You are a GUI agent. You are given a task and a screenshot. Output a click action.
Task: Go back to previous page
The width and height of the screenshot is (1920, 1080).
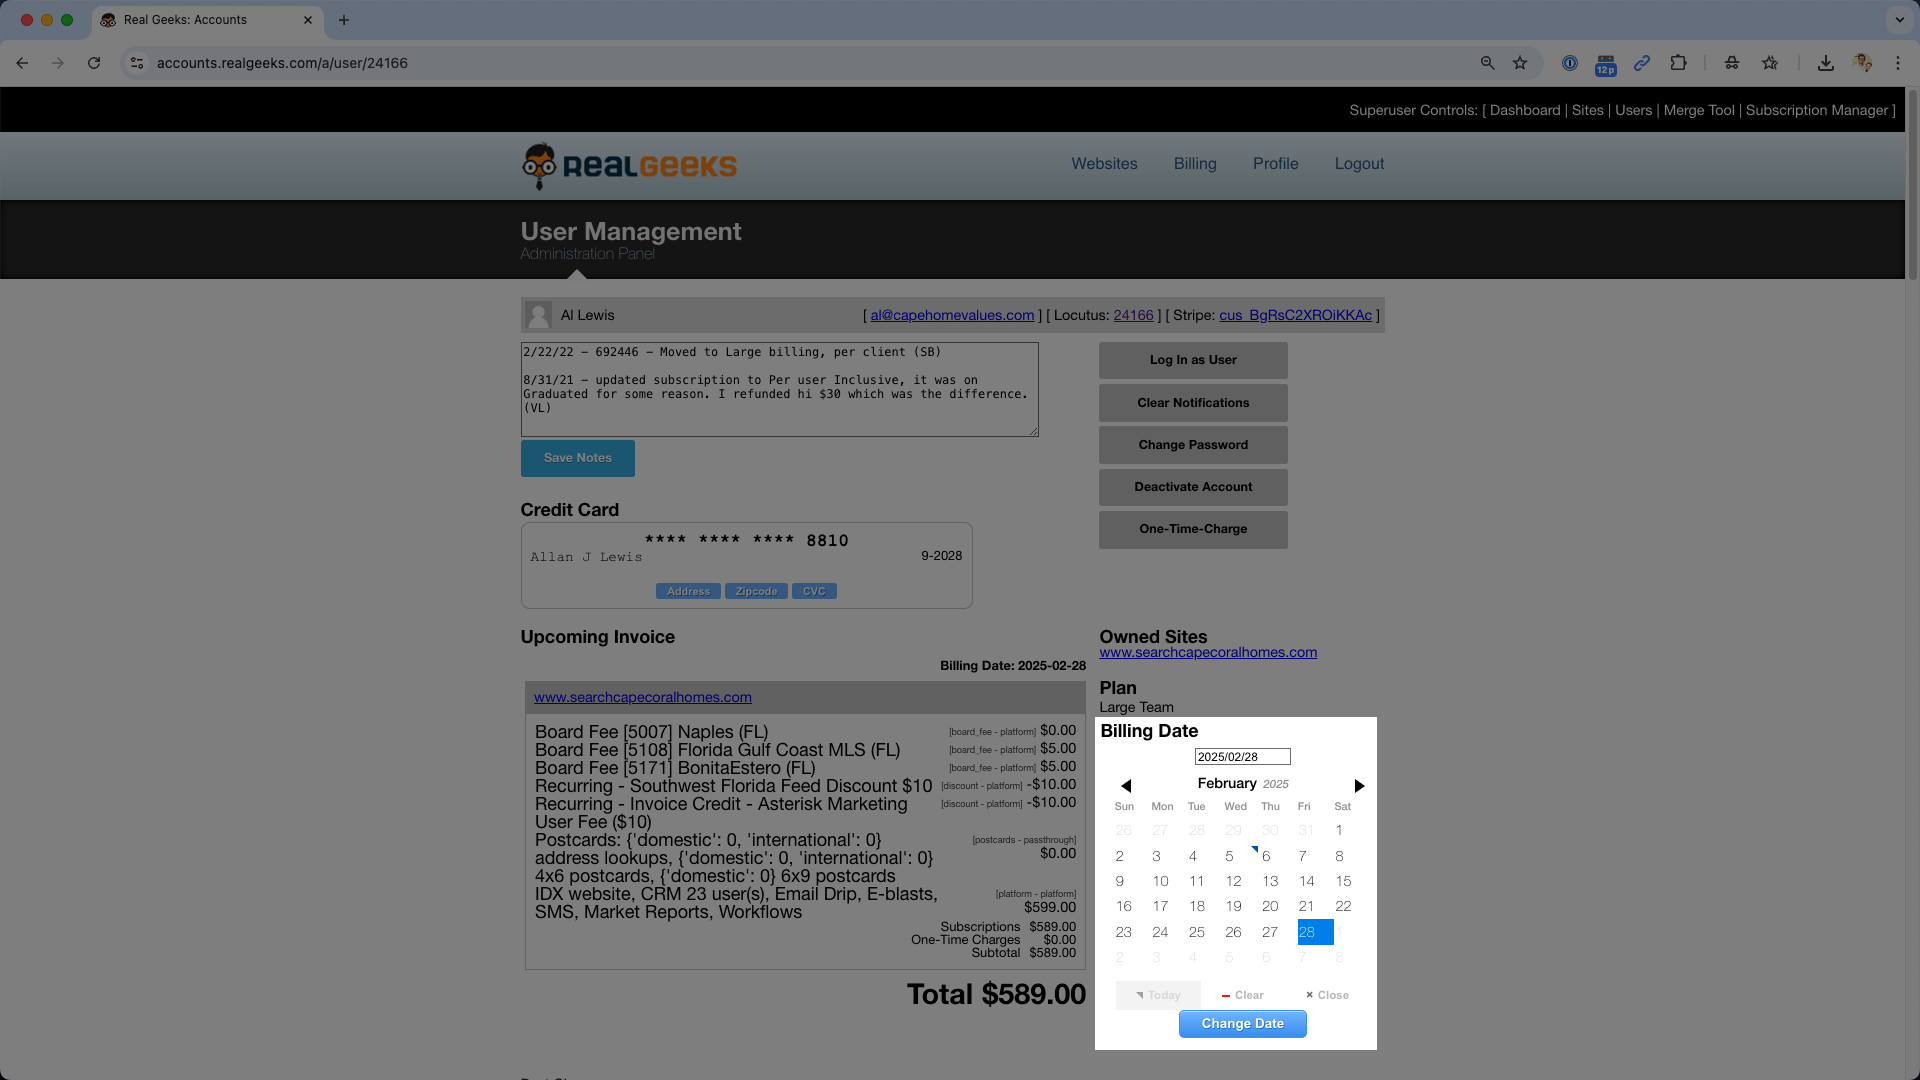coord(22,63)
